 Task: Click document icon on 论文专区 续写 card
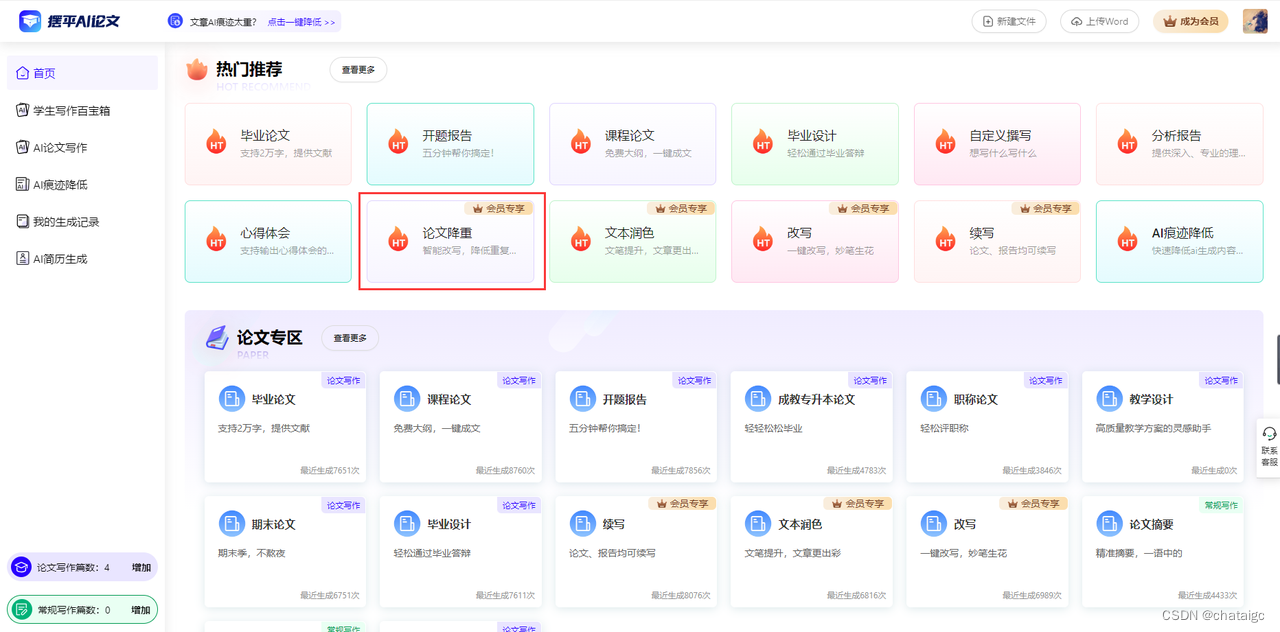(x=582, y=524)
